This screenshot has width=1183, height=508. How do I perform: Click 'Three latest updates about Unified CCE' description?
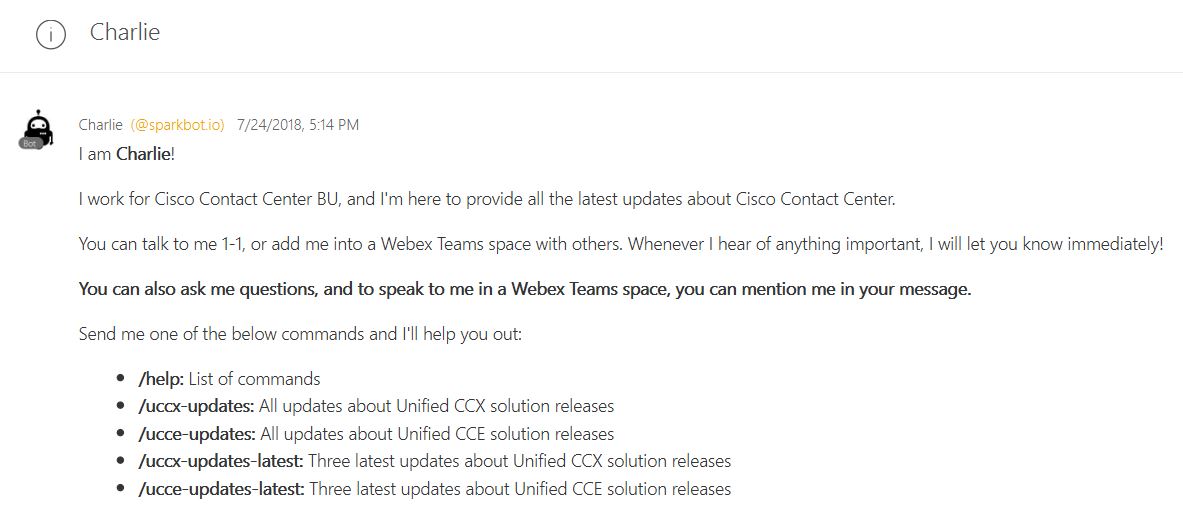tap(521, 489)
